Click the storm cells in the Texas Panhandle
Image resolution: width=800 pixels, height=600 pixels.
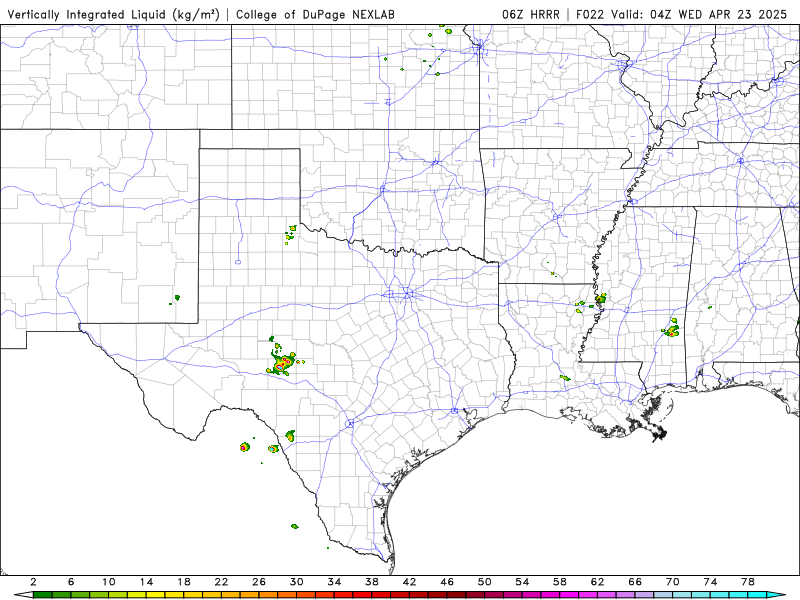(x=291, y=233)
